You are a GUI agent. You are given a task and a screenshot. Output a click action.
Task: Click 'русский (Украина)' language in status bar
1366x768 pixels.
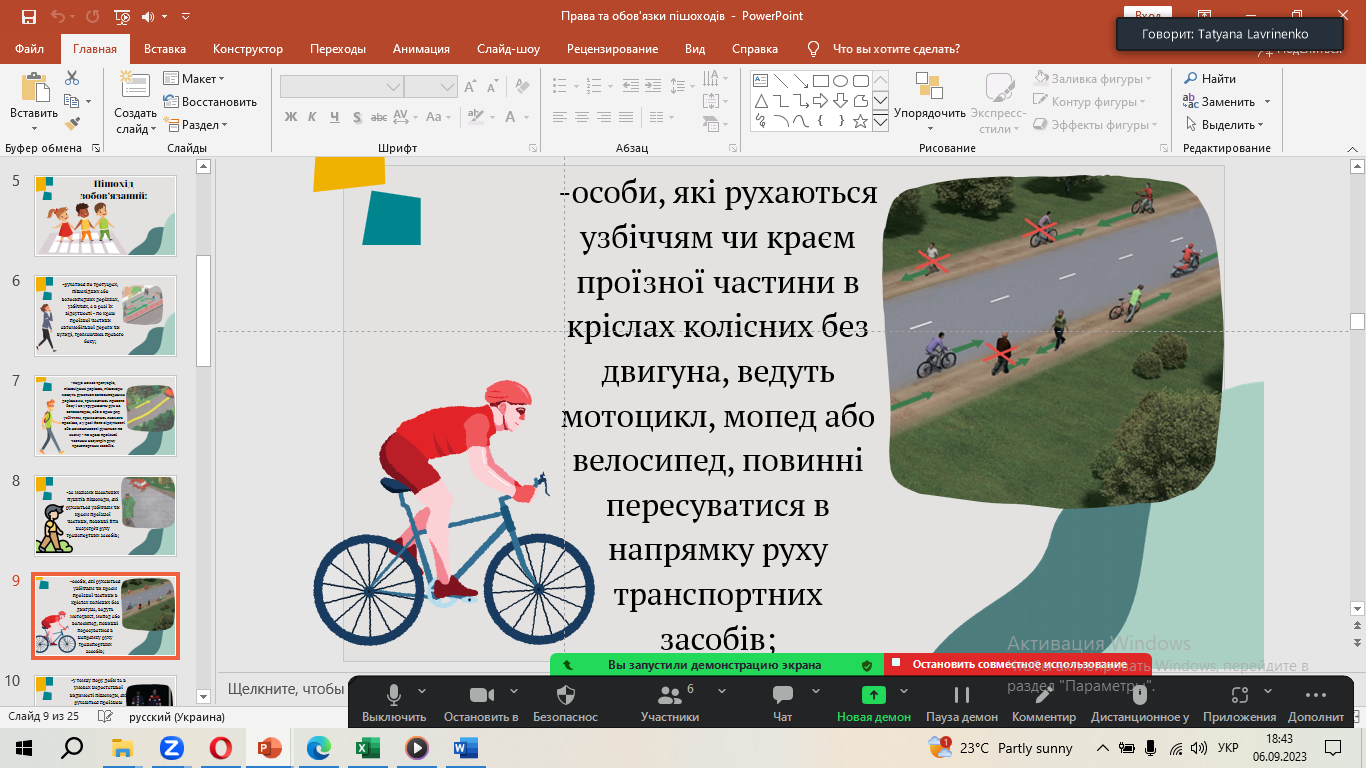tap(177, 717)
